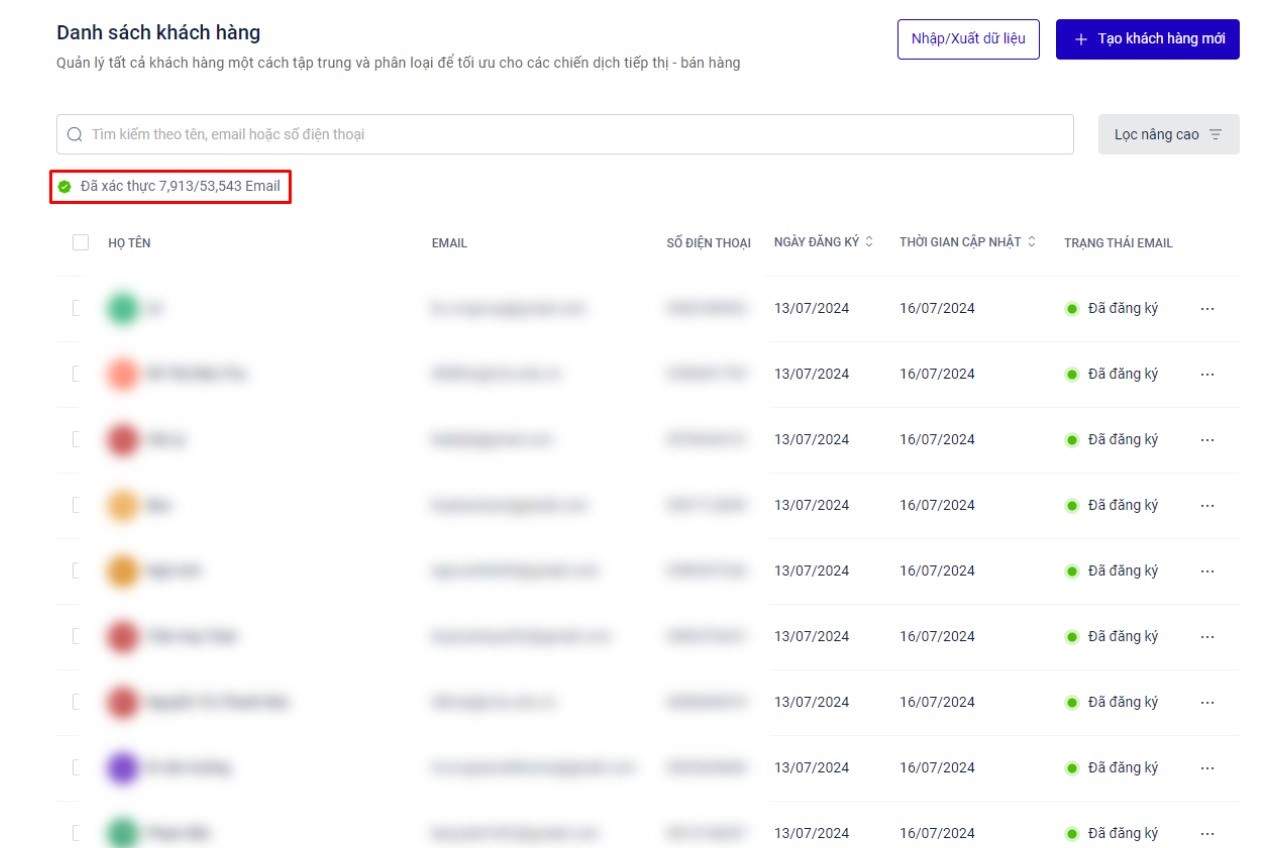Click the EMAIL column header
The image size is (1280, 848).
coord(449,243)
